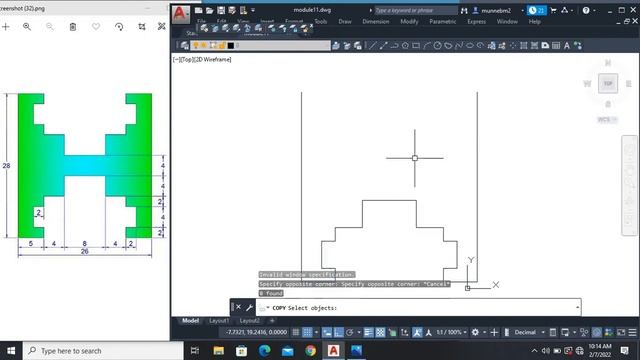Select the Polygon tool
640x360 pixels.
(x=405, y=46)
